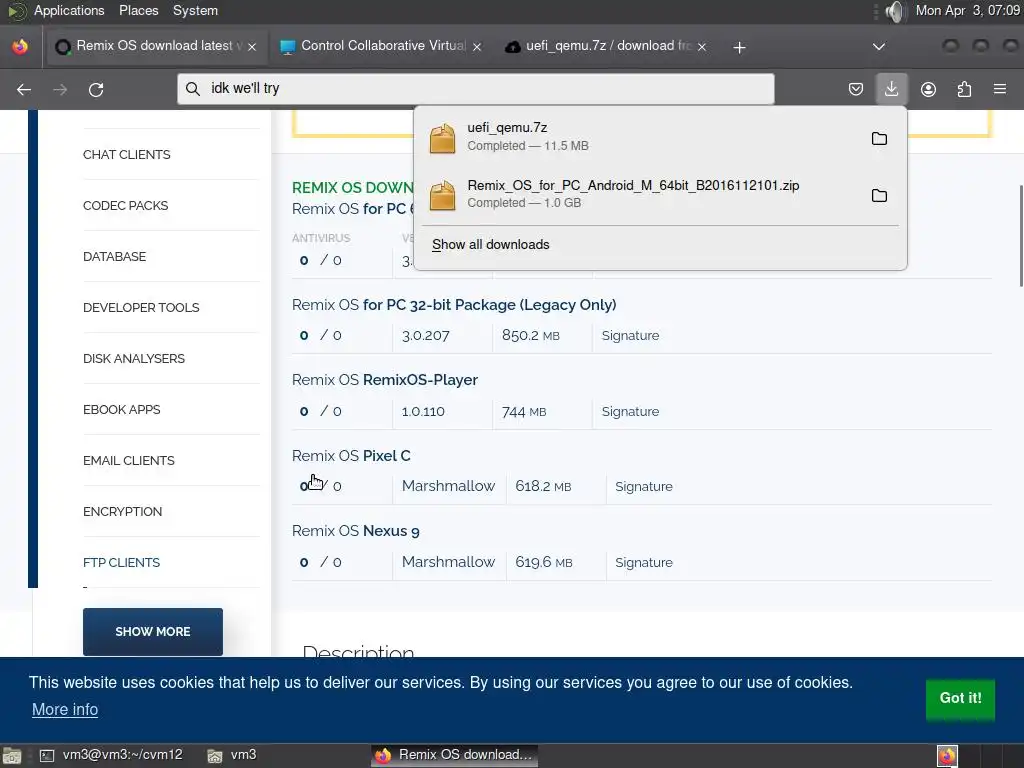Click the address bar search field
The height and width of the screenshot is (768, 1024).
(x=475, y=89)
